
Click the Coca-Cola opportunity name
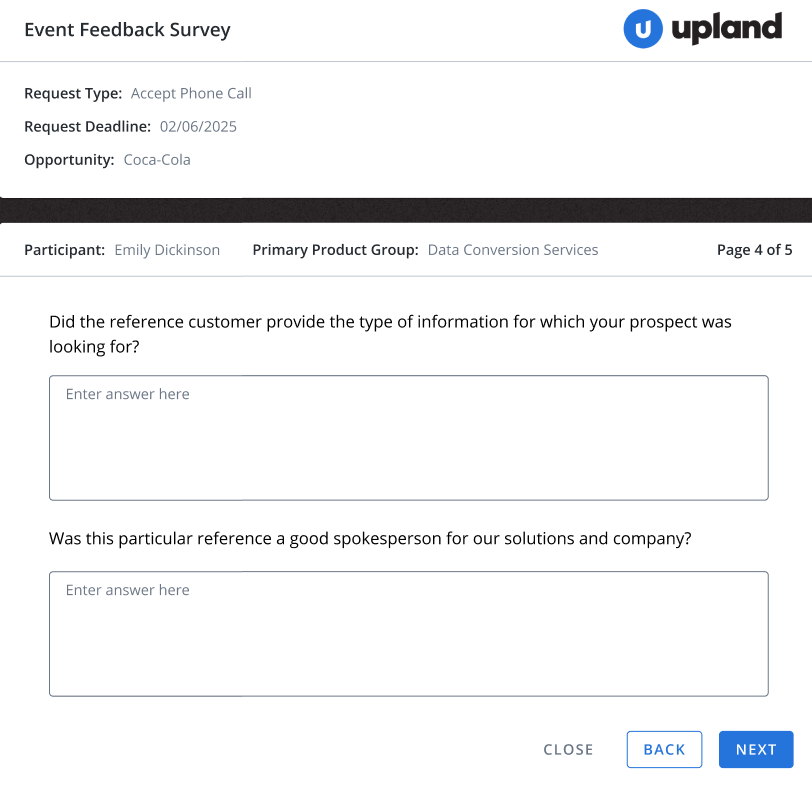(157, 160)
